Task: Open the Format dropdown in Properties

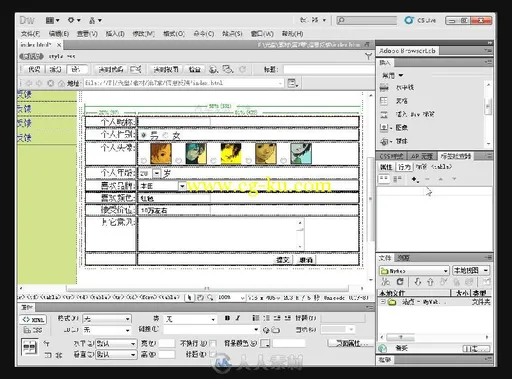Action: point(107,319)
